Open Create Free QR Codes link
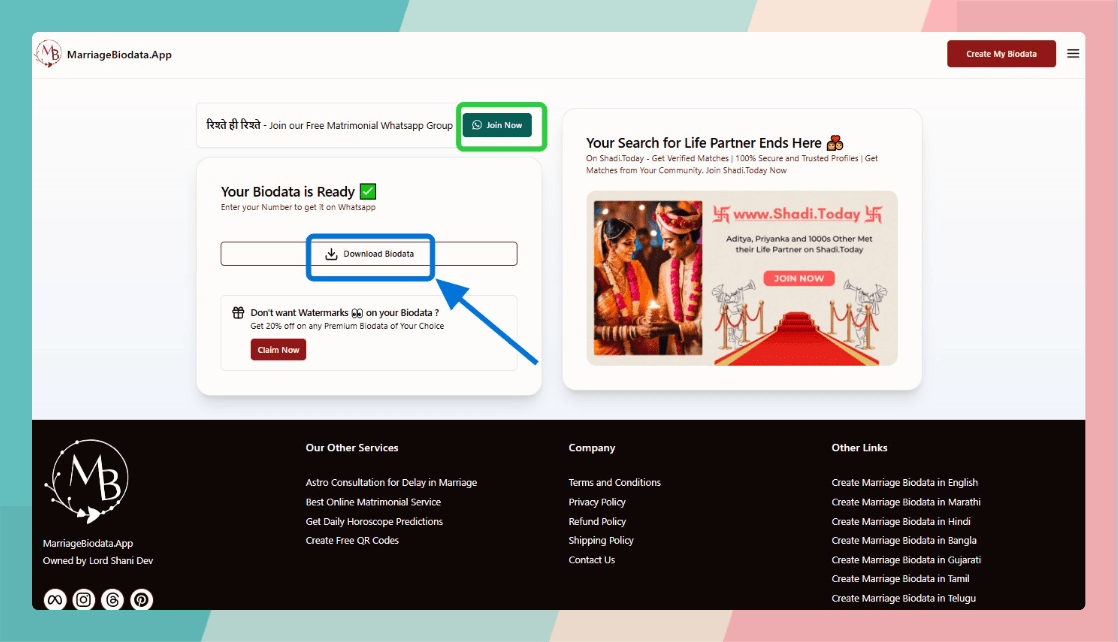This screenshot has width=1118, height=642. coord(352,540)
